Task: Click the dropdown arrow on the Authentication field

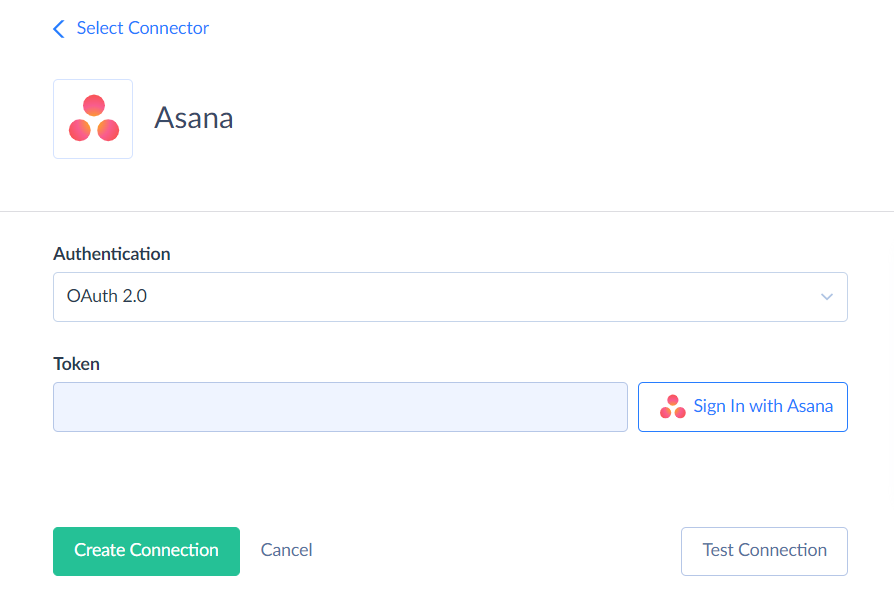Action: click(x=826, y=296)
